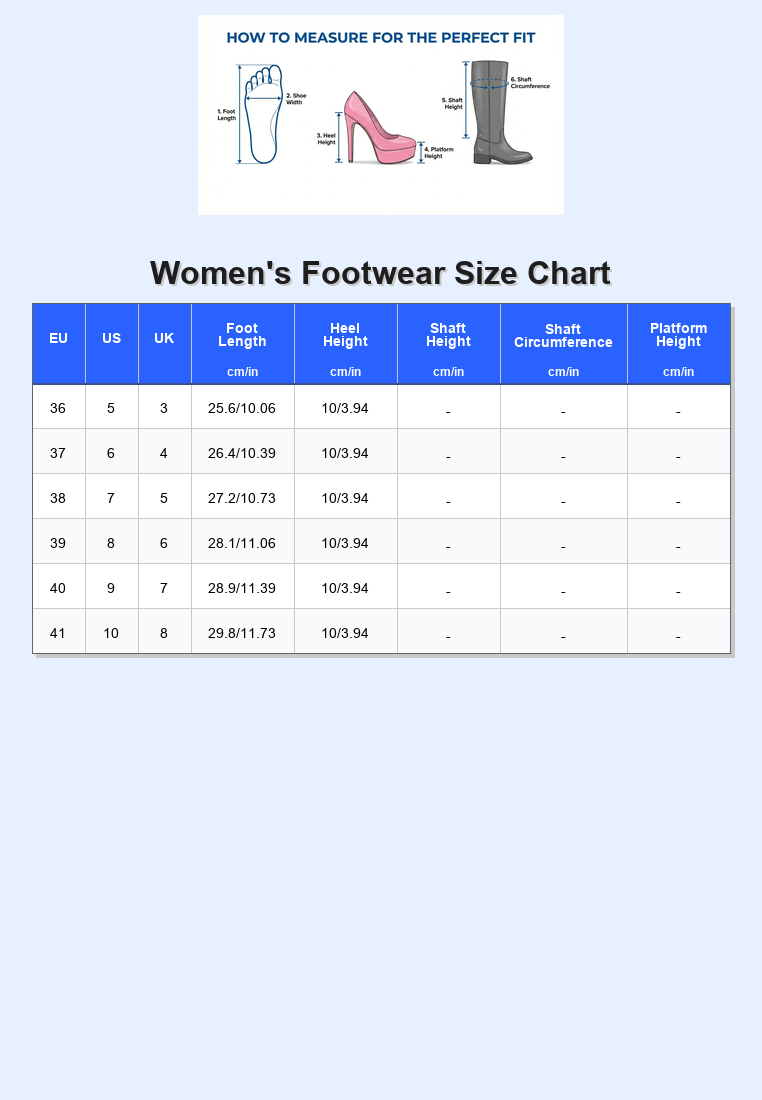Click the foot length value 26.4/10.39
Image resolution: width=762 pixels, height=1100 pixels.
242,453
